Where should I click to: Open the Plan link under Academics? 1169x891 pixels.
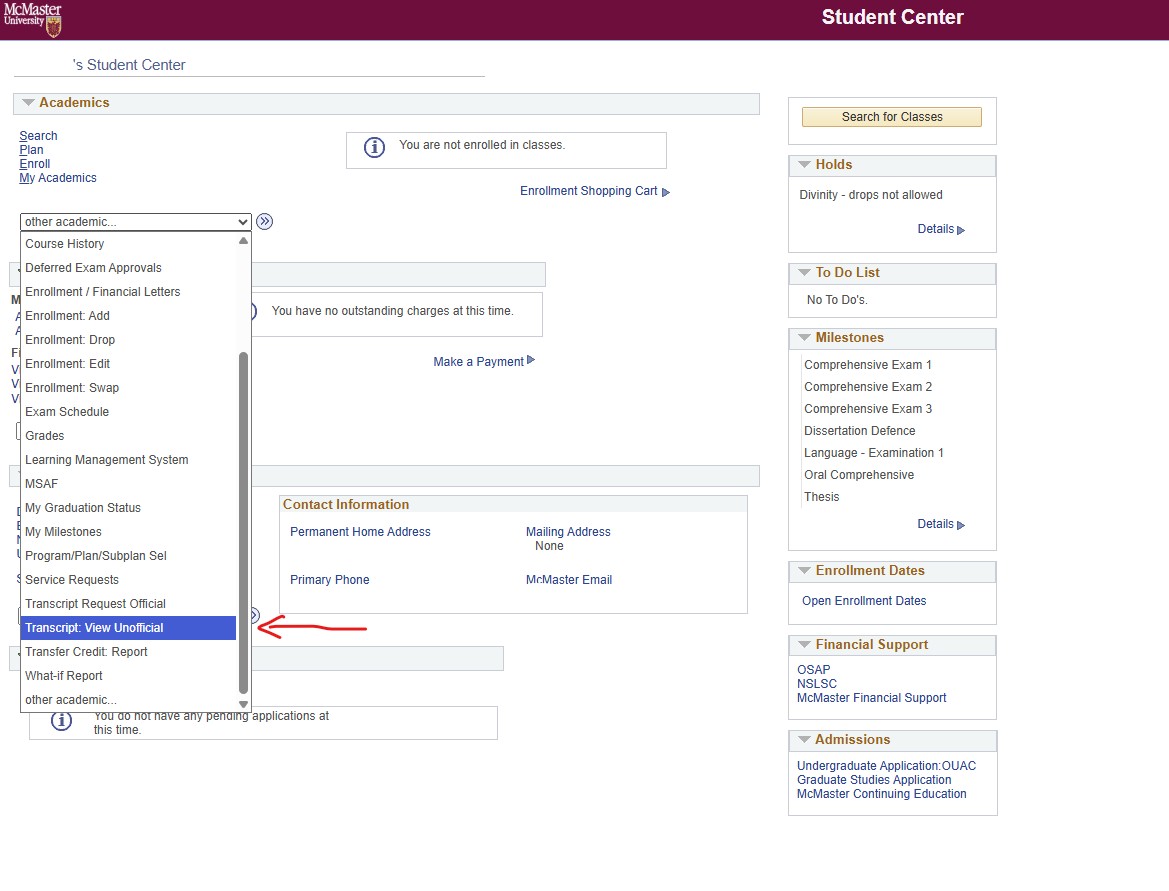31,150
